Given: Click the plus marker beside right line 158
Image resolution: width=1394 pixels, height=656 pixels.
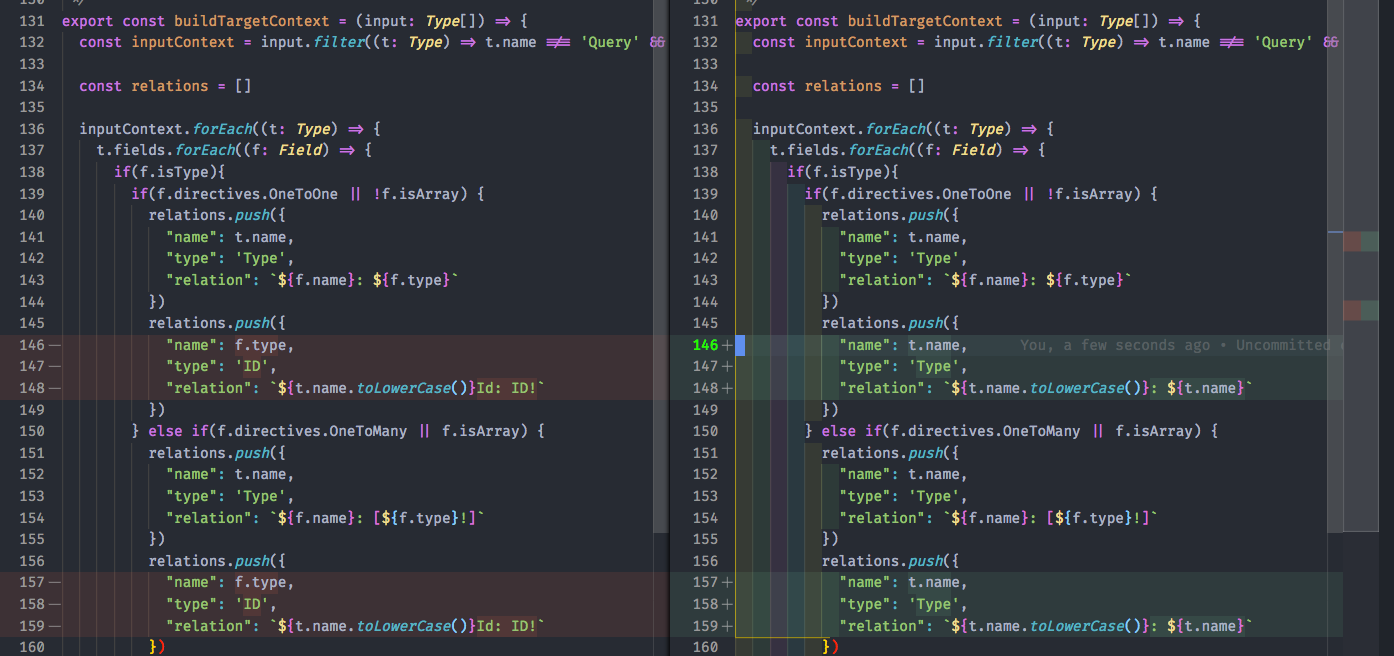Looking at the screenshot, I should (728, 604).
